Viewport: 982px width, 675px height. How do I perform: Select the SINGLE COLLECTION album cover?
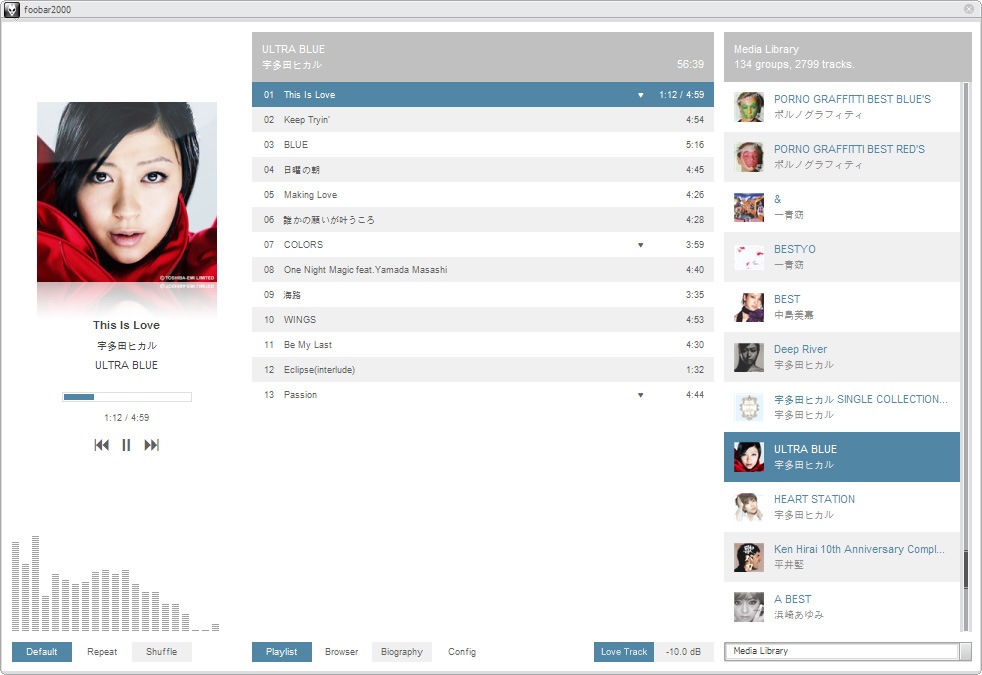pos(749,408)
